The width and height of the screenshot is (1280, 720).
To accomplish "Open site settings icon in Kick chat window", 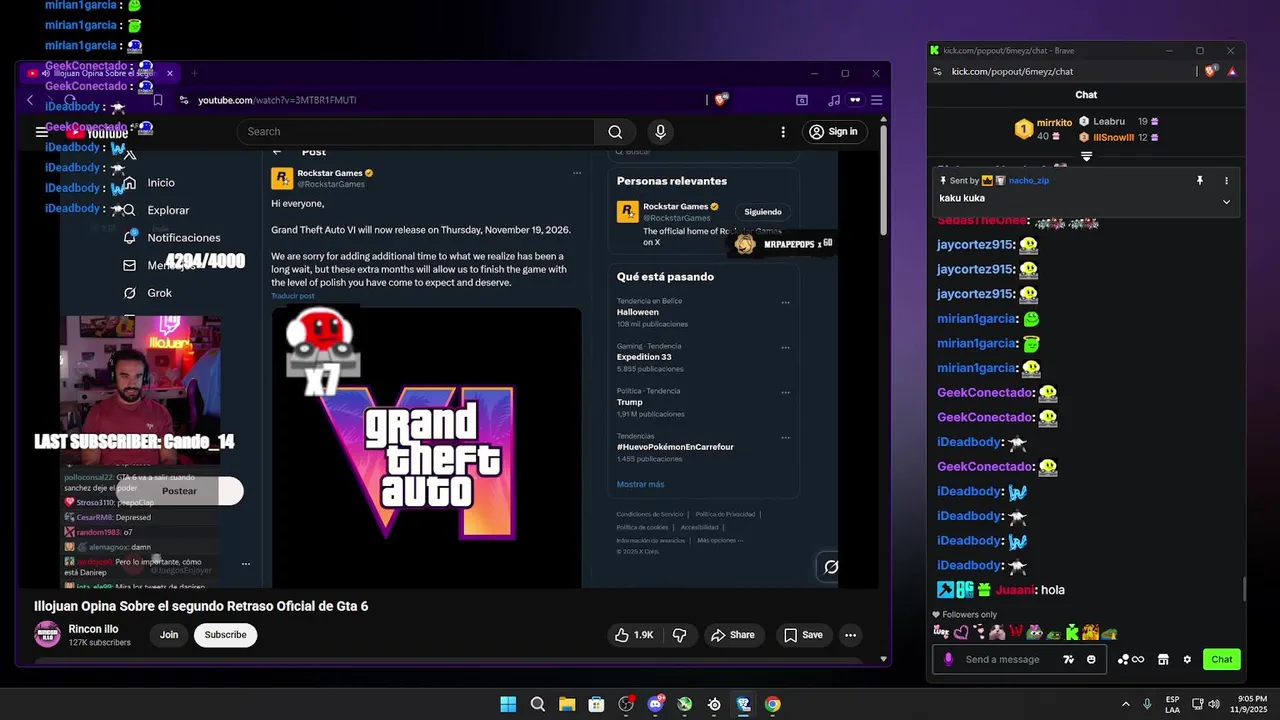I will [937, 71].
